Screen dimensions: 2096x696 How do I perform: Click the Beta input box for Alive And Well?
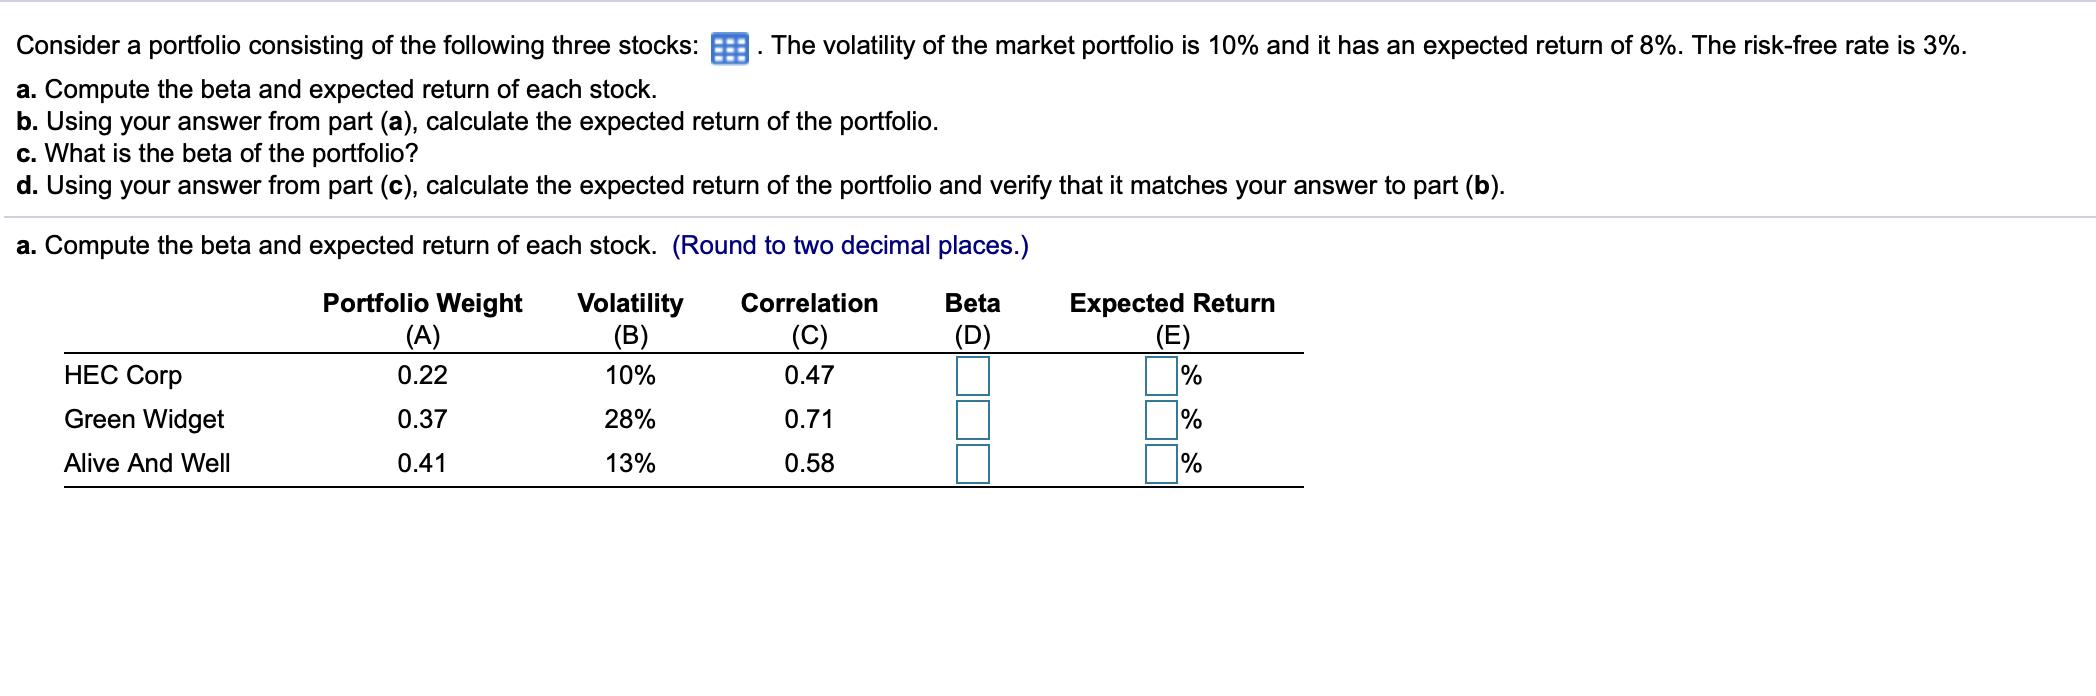coord(973,463)
